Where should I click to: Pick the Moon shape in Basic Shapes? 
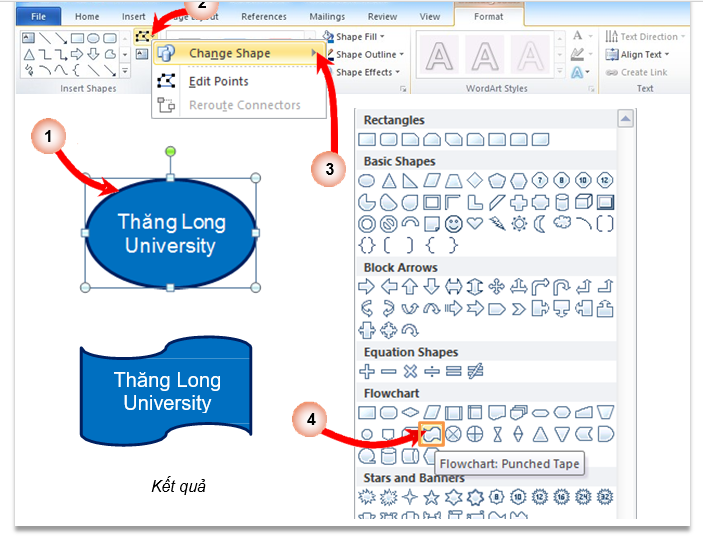coord(540,223)
